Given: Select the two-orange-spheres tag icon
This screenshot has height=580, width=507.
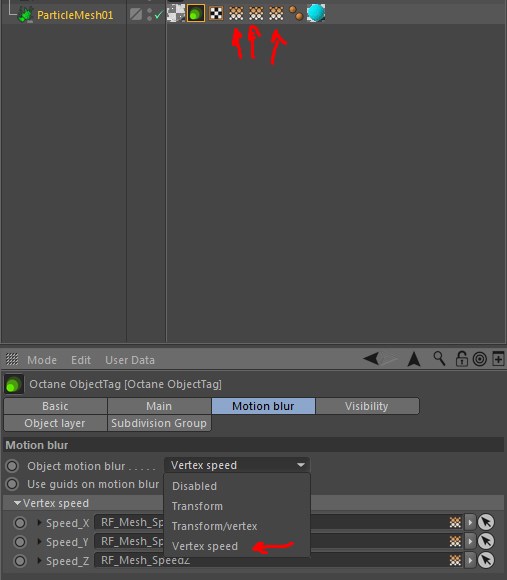Looking at the screenshot, I should pyautogui.click(x=296, y=14).
